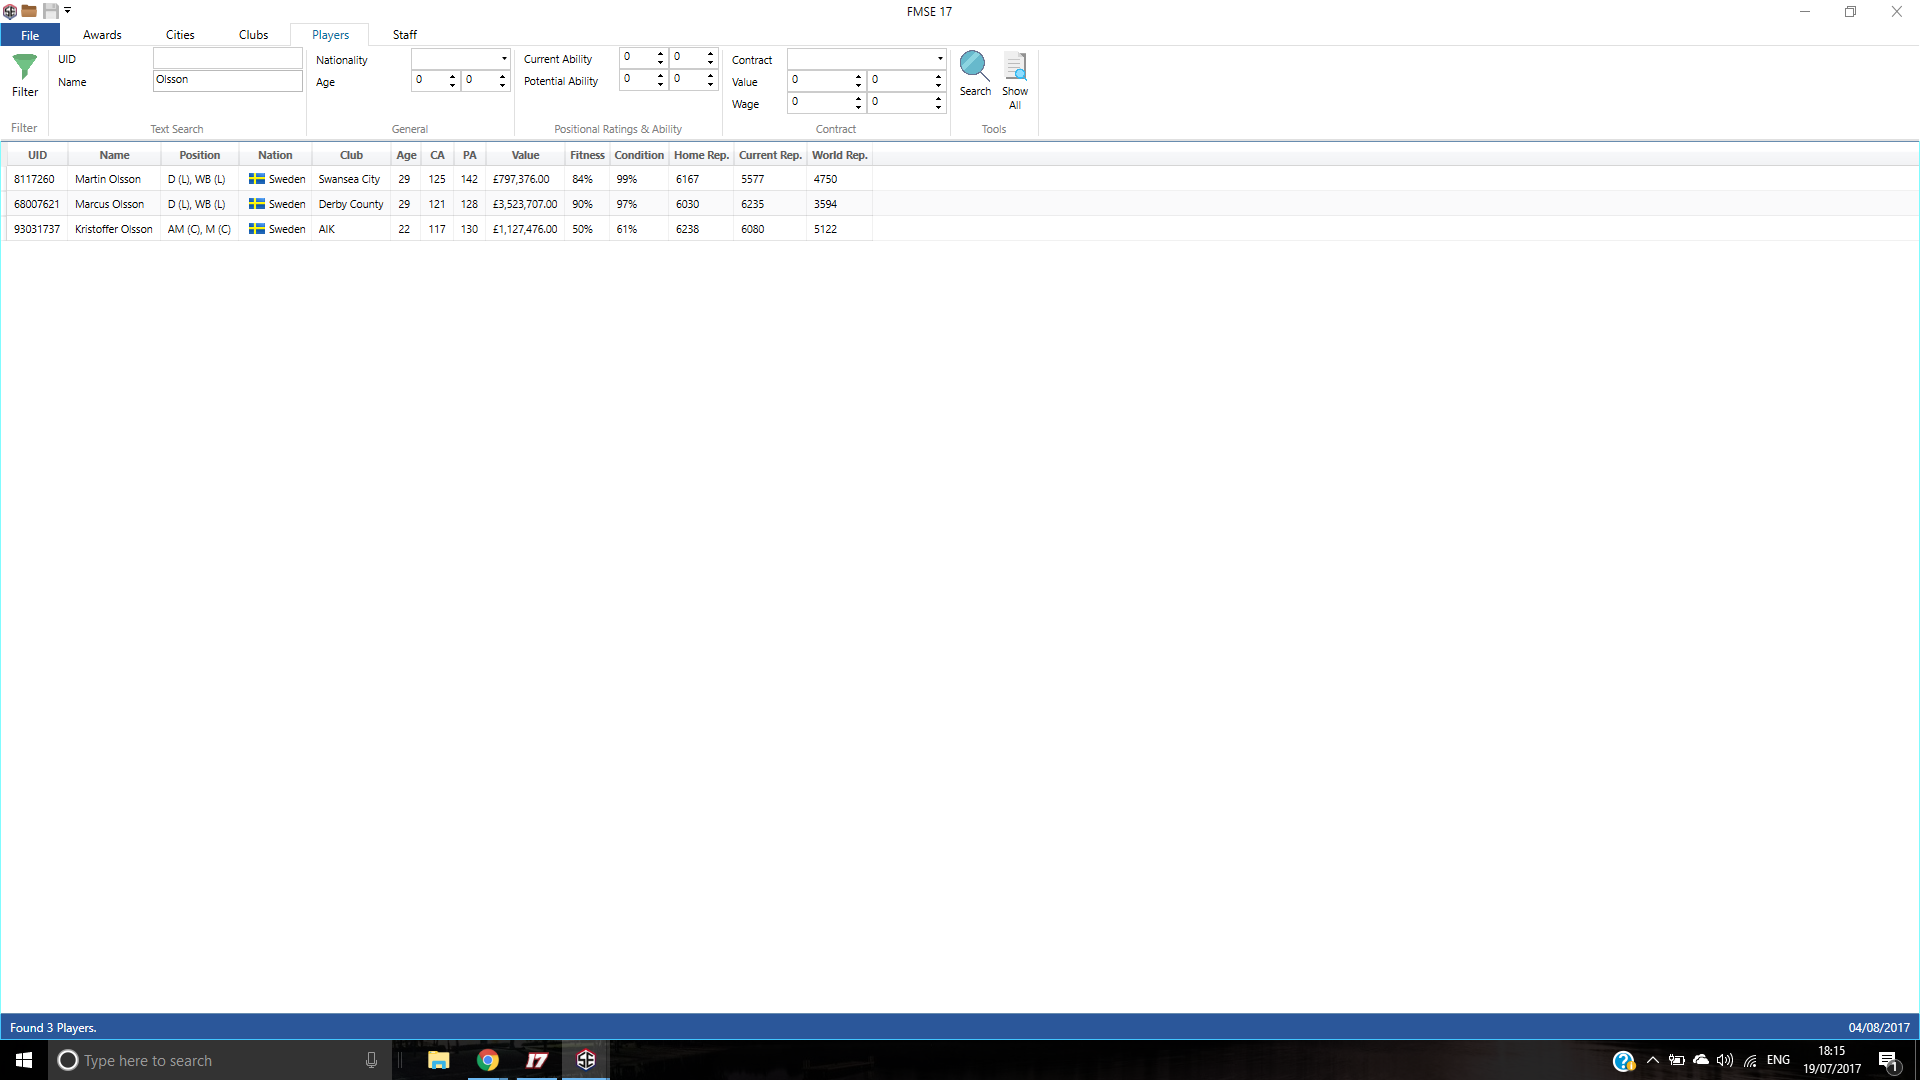Switch to the Awards tab

coord(102,35)
